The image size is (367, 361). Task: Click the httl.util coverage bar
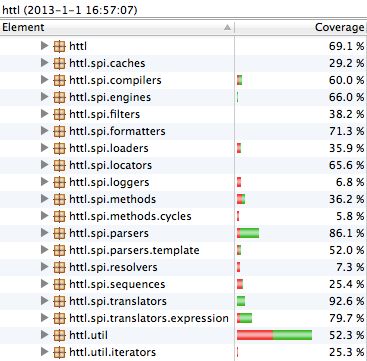[x=275, y=335]
